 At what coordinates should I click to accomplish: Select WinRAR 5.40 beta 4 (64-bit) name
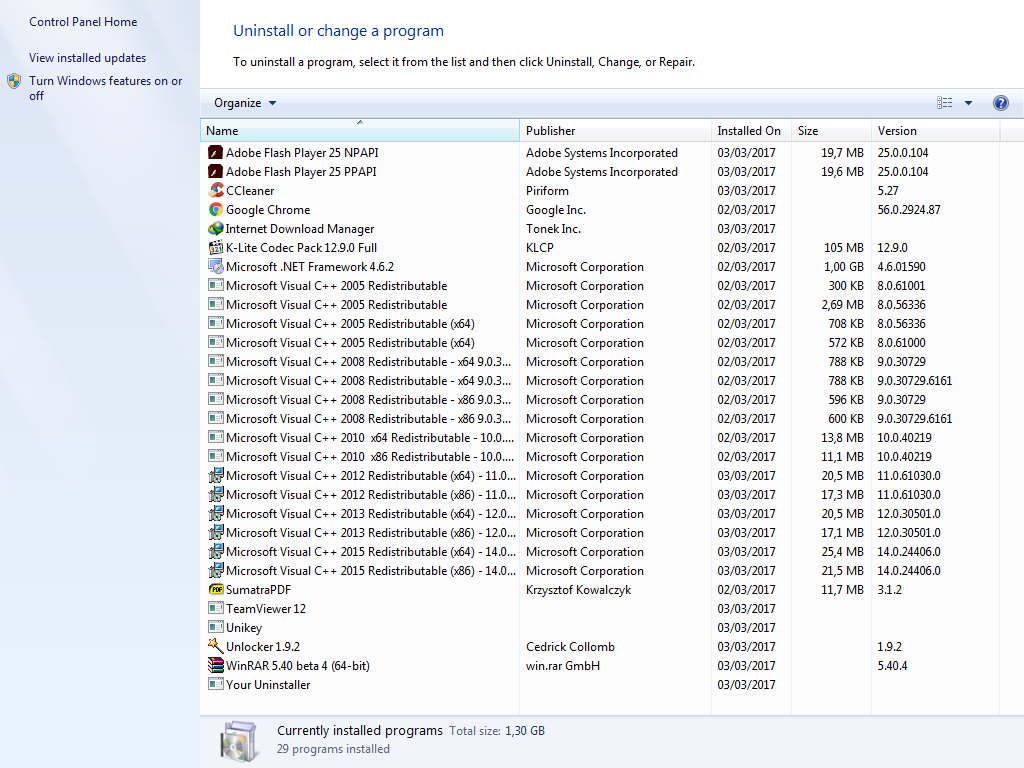298,665
